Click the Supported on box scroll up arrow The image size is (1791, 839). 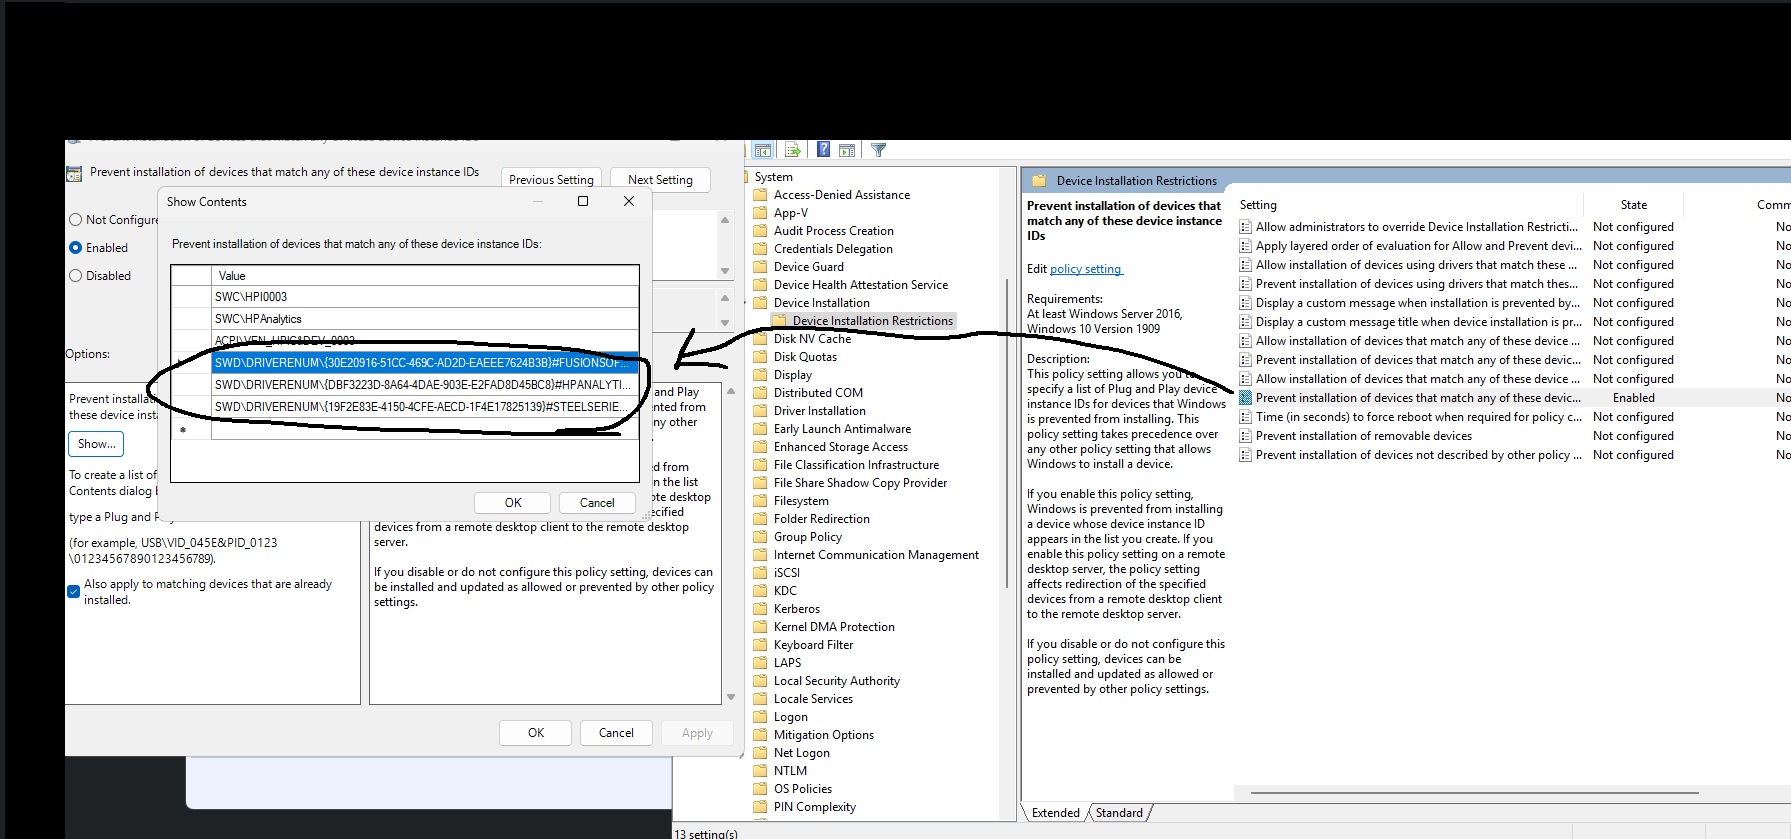click(725, 298)
